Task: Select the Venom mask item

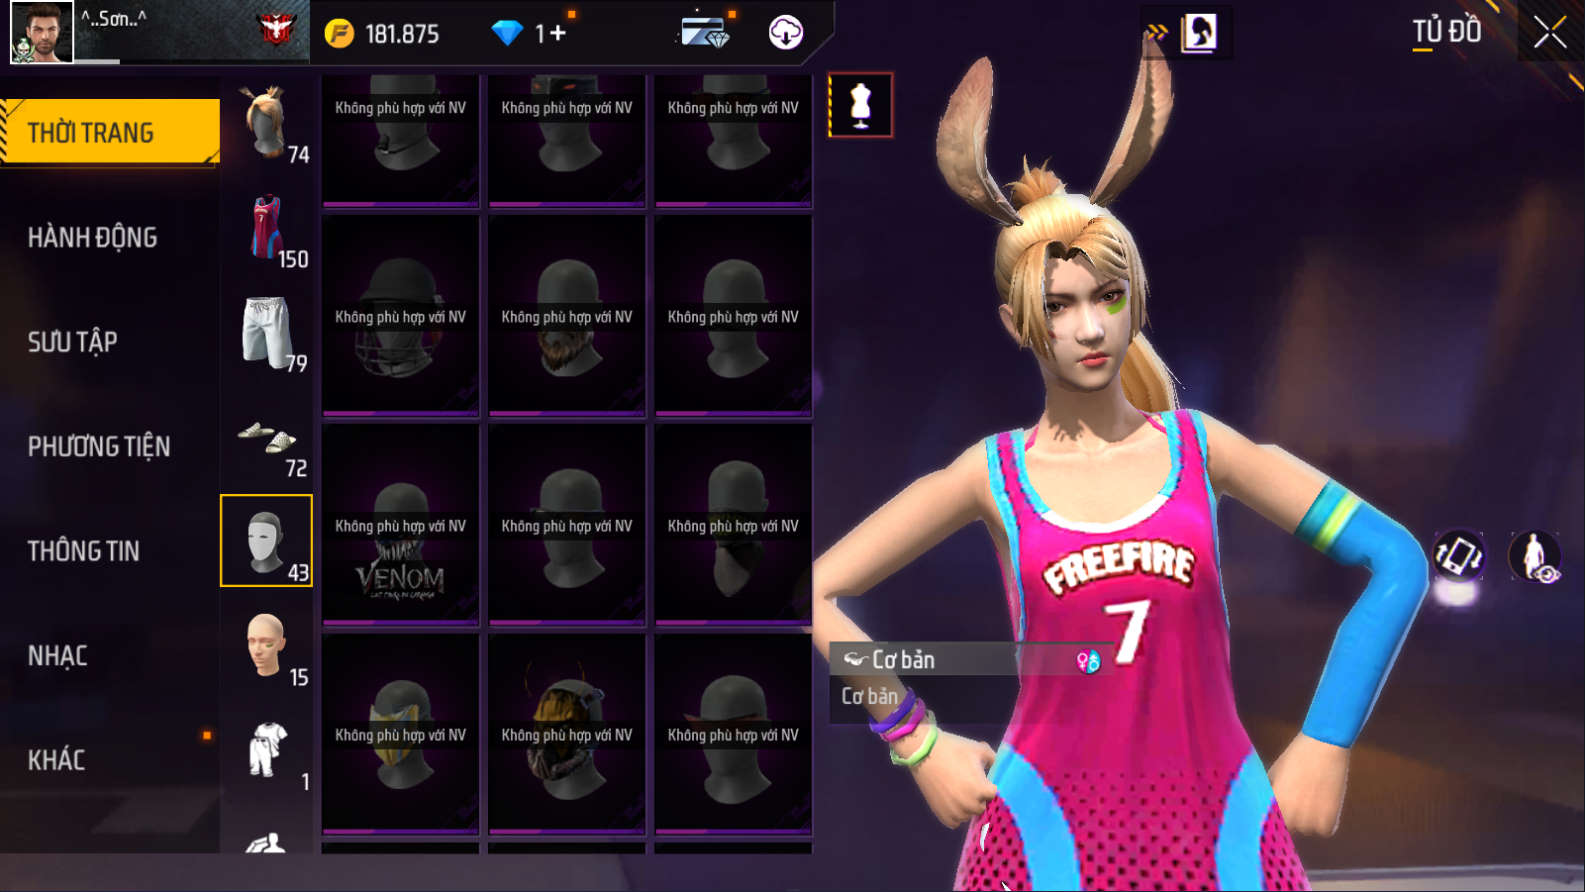Action: (400, 525)
